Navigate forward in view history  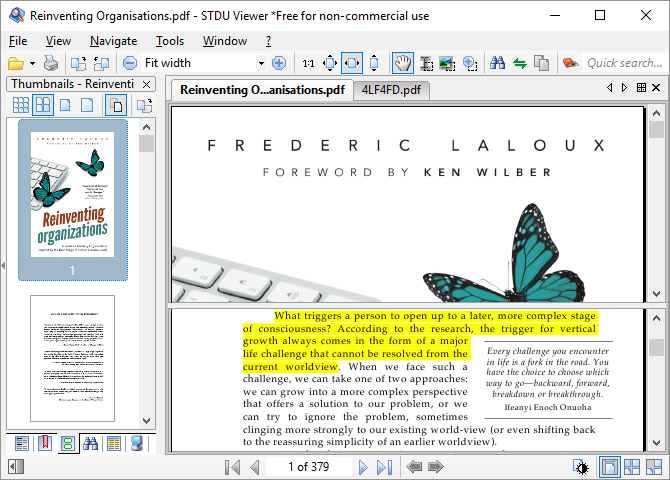[x=436, y=467]
